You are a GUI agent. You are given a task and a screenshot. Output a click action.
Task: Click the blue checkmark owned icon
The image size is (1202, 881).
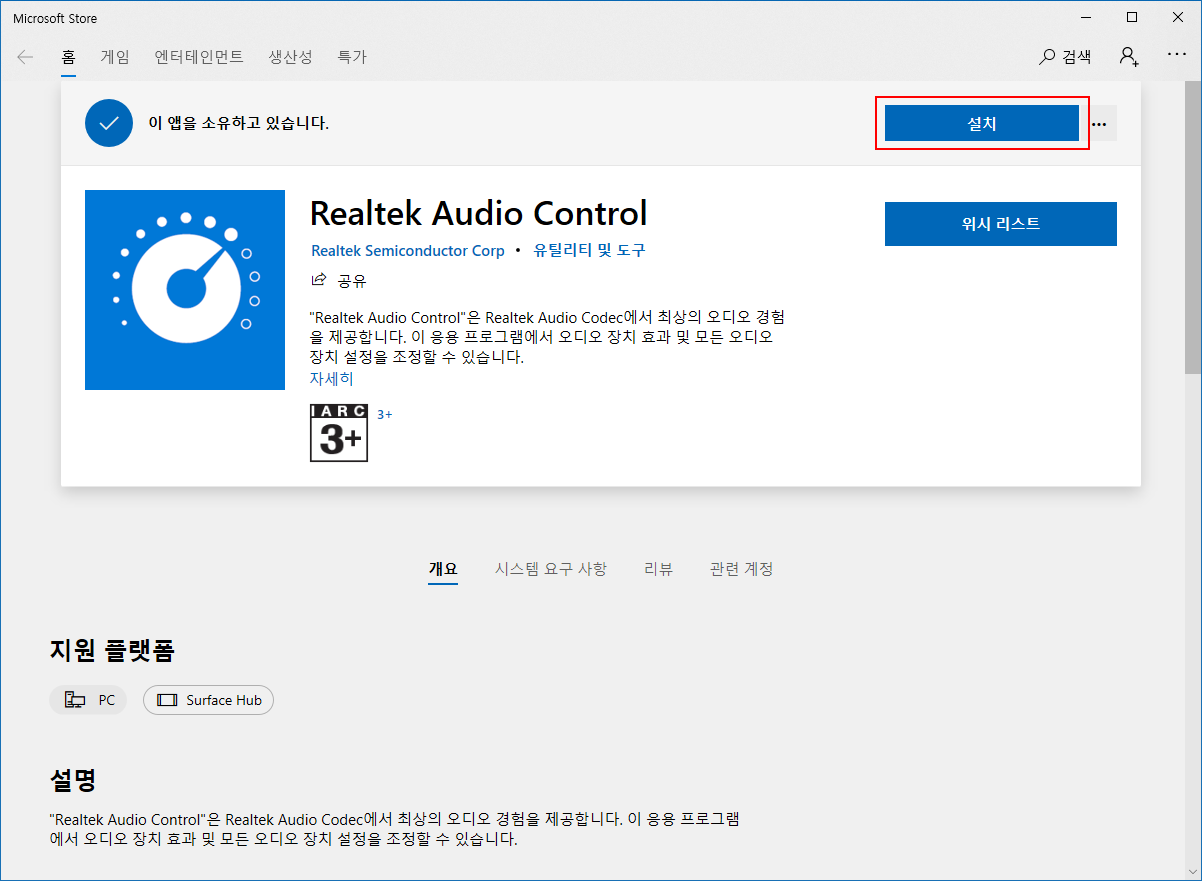coord(109,123)
